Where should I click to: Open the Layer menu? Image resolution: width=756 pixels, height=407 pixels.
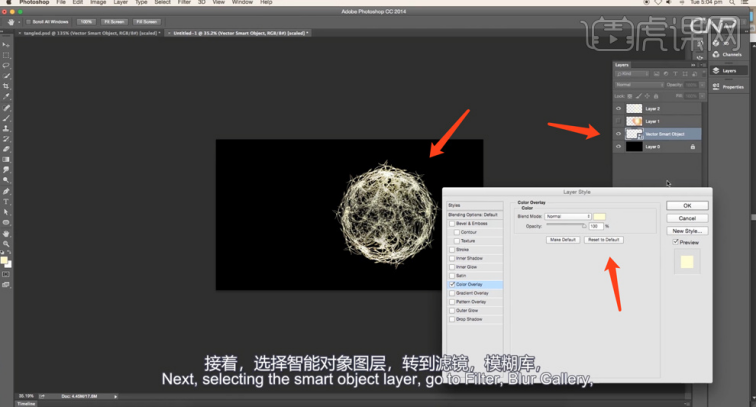(121, 2)
